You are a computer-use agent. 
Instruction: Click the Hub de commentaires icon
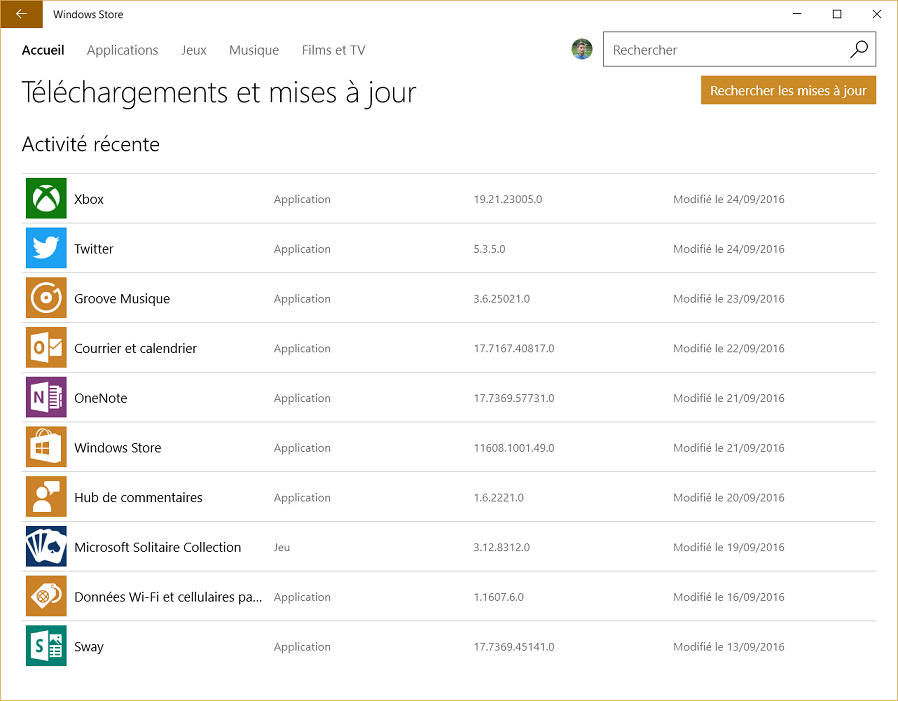pos(46,497)
